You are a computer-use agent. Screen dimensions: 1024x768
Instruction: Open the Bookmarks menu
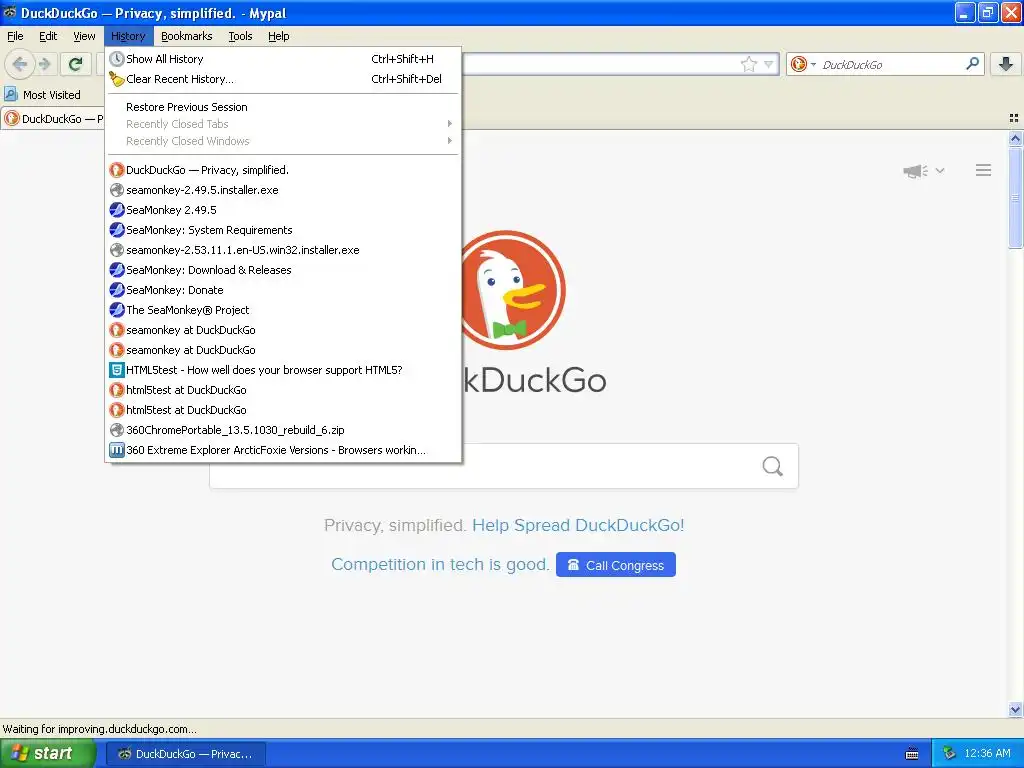click(x=187, y=36)
